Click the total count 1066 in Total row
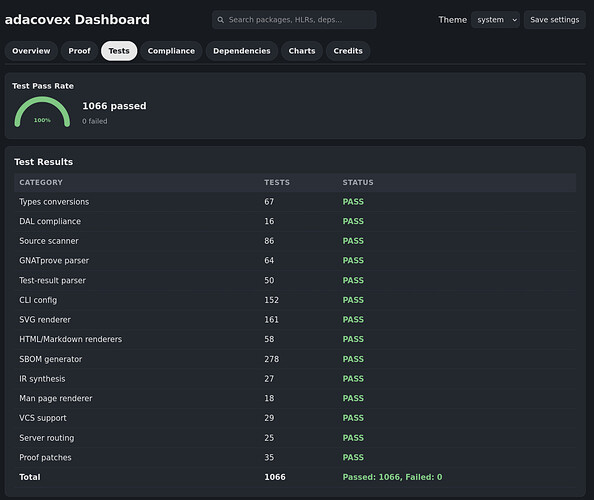Image resolution: width=594 pixels, height=500 pixels. pyautogui.click(x=275, y=477)
